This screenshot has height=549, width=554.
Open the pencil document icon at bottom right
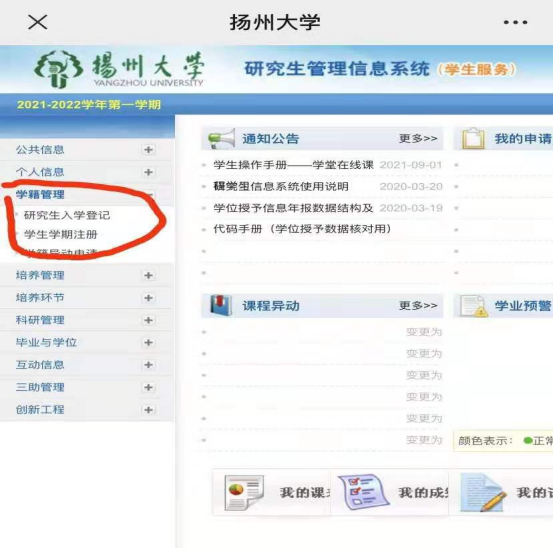[483, 492]
